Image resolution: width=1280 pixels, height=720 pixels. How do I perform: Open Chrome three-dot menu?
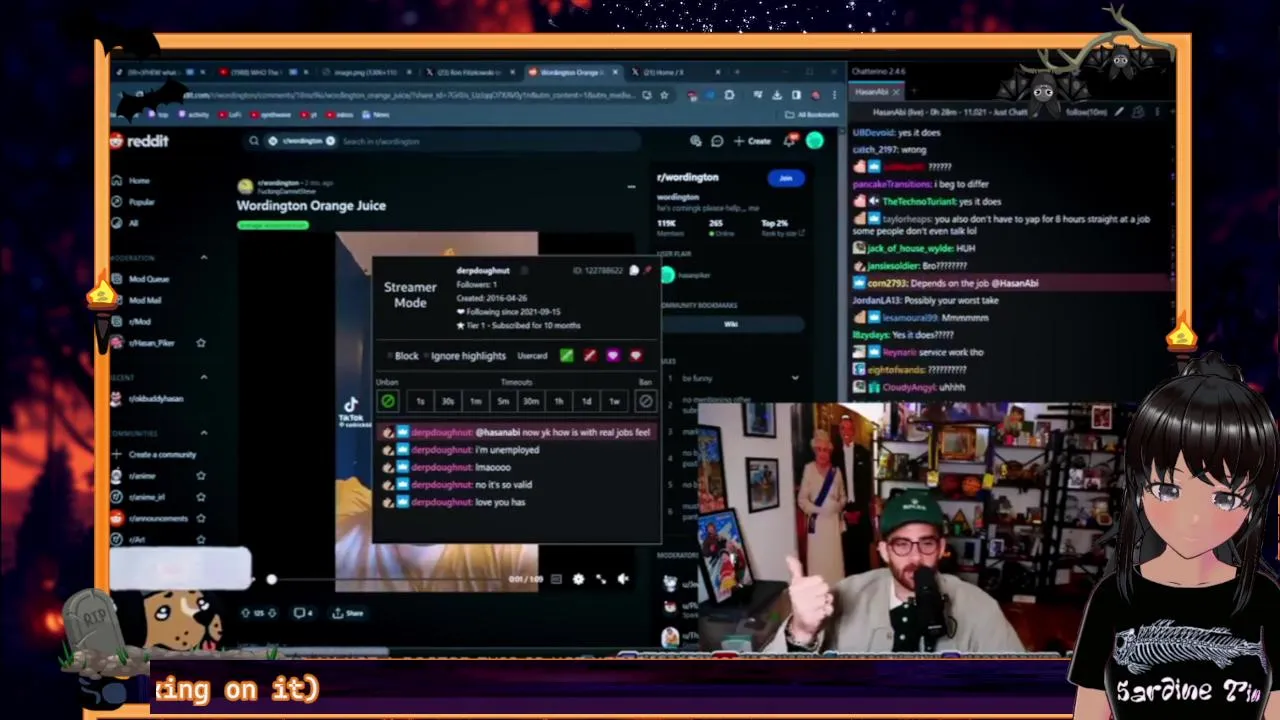[833, 95]
